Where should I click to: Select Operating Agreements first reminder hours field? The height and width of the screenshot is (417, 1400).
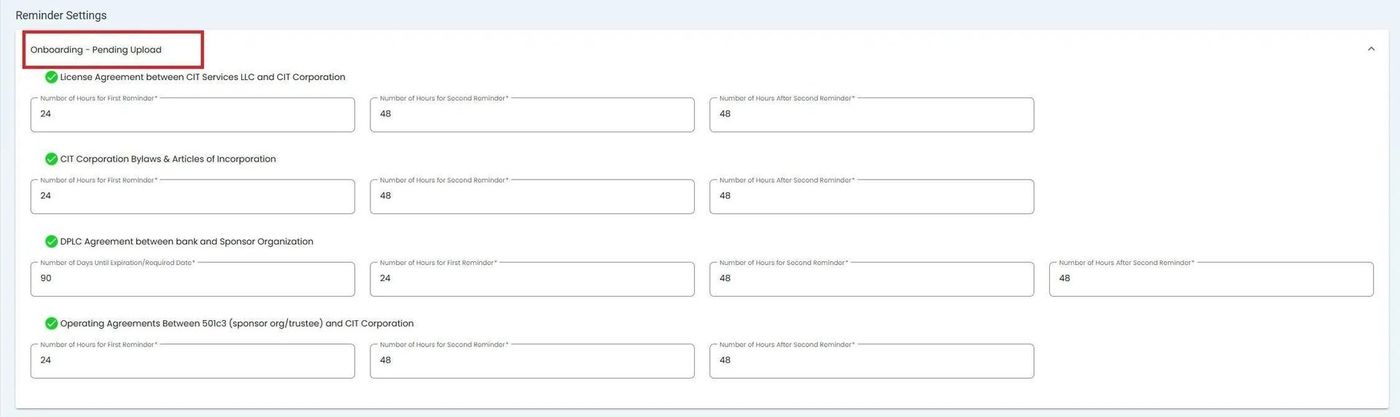click(192, 361)
